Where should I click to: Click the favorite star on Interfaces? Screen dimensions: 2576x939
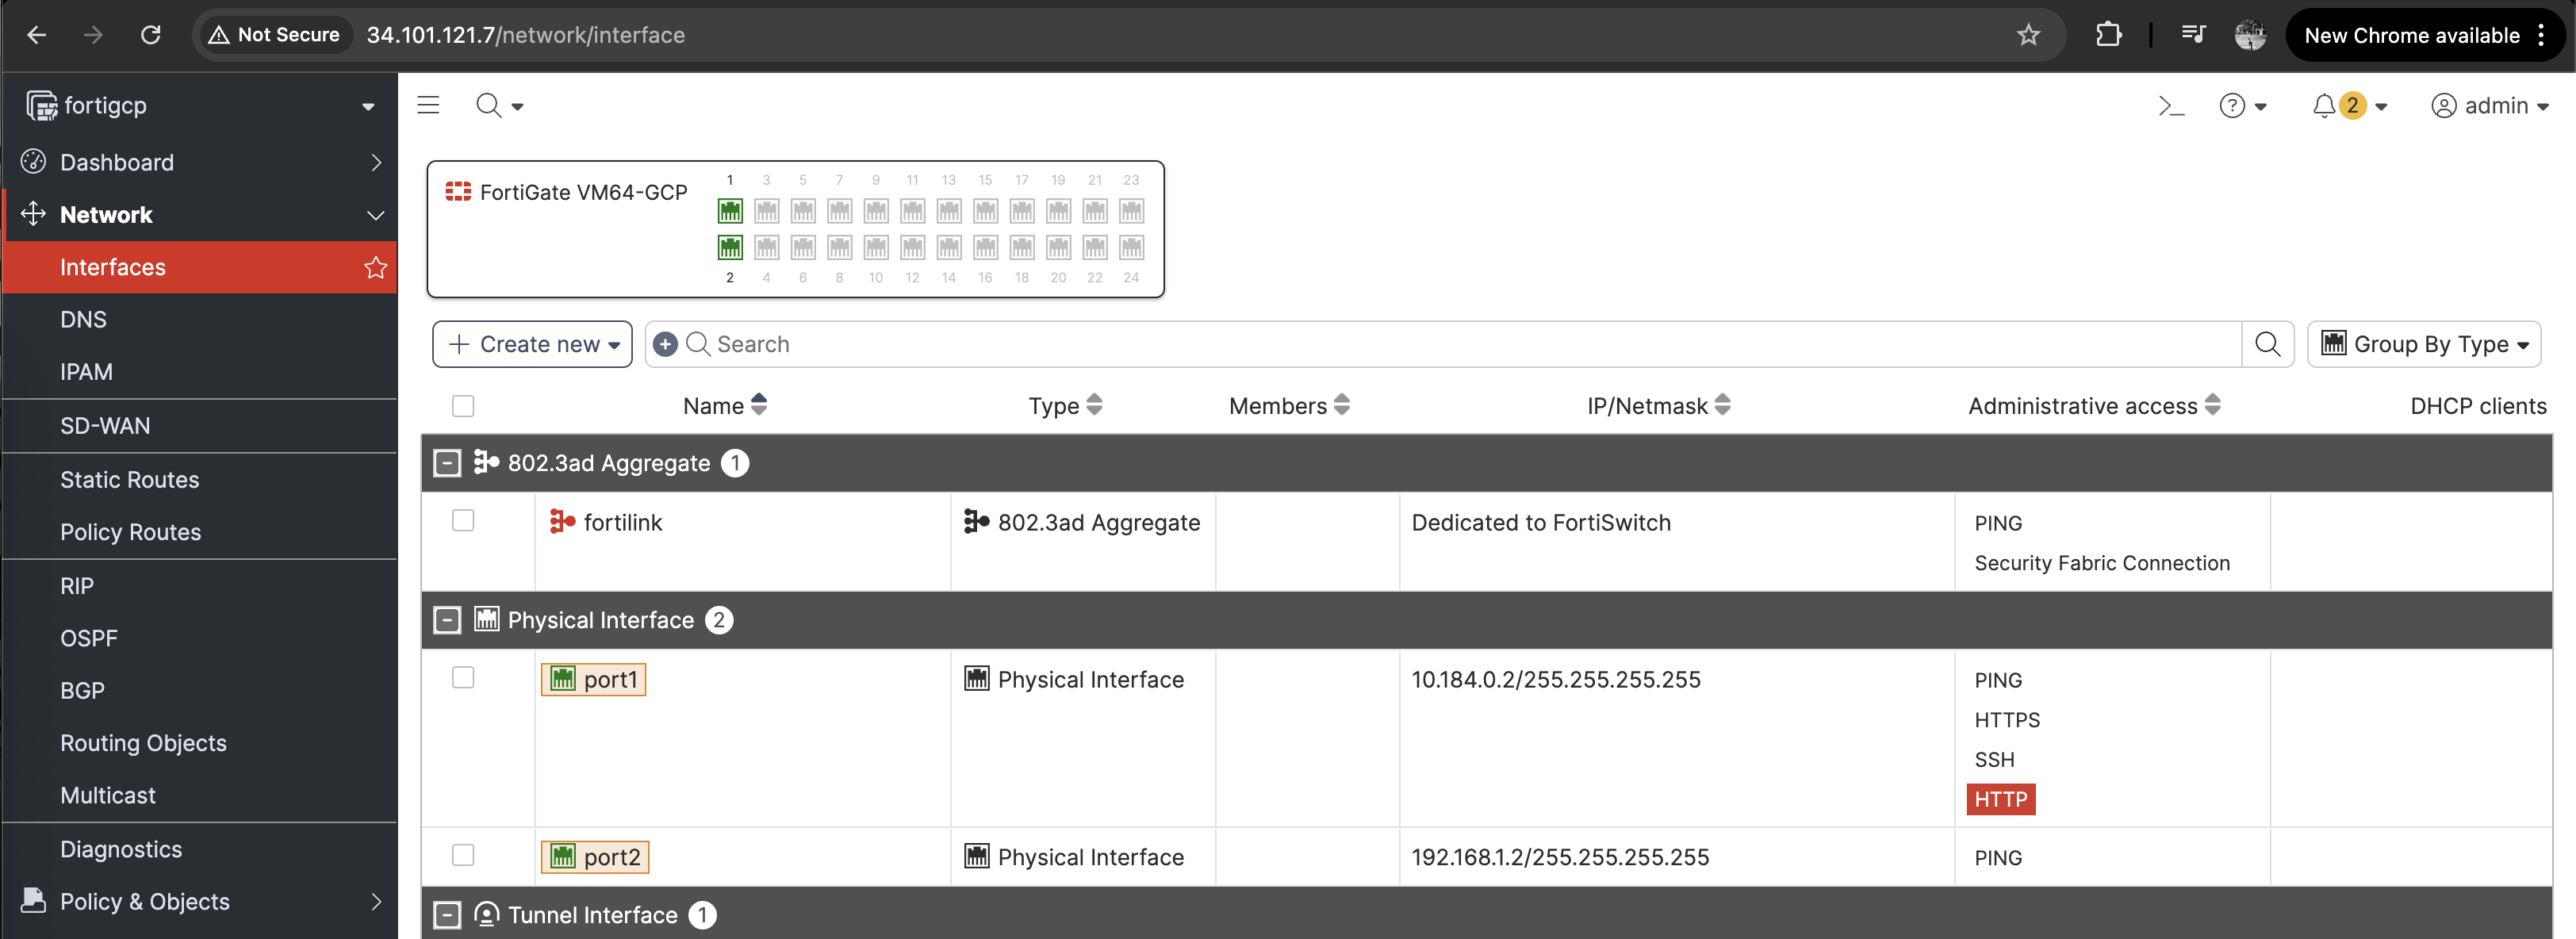(375, 267)
